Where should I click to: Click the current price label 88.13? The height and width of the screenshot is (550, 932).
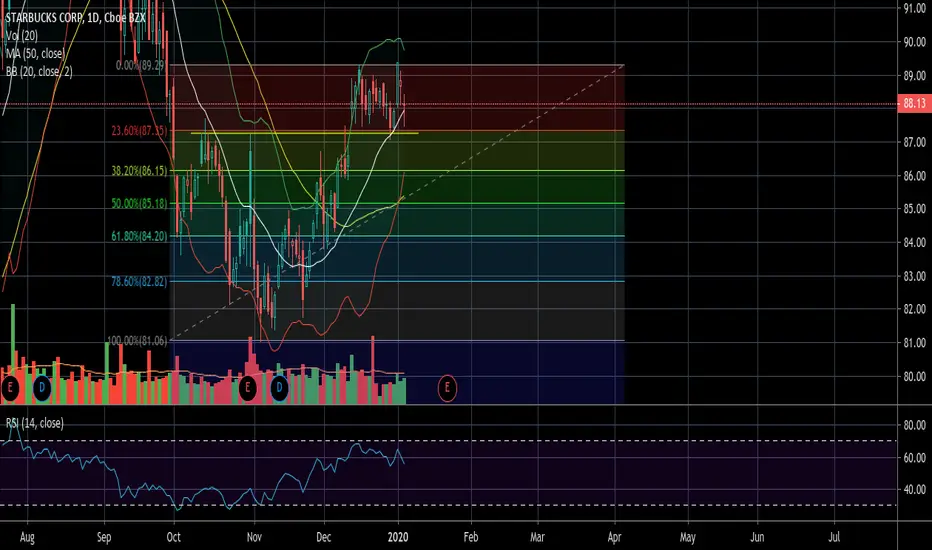(914, 103)
